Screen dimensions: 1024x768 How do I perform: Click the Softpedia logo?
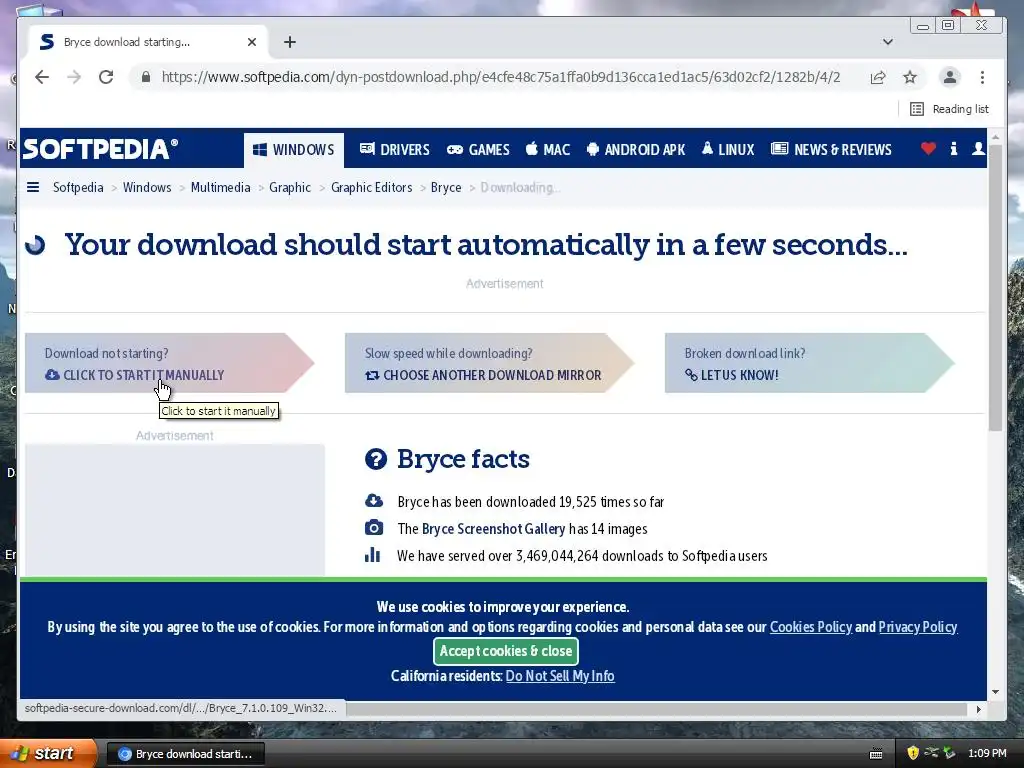click(x=100, y=149)
